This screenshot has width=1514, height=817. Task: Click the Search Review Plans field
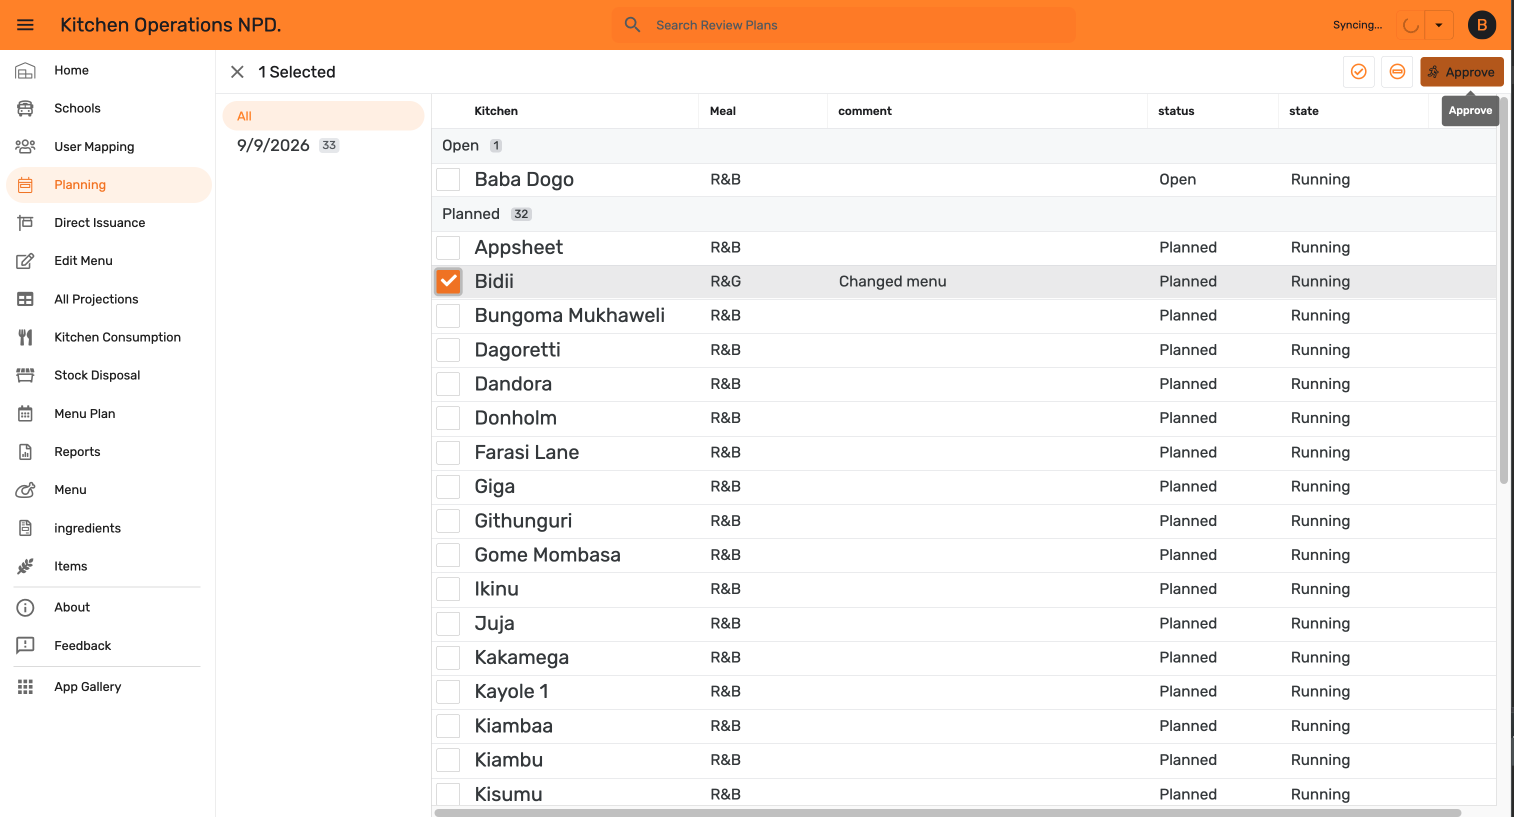point(844,25)
